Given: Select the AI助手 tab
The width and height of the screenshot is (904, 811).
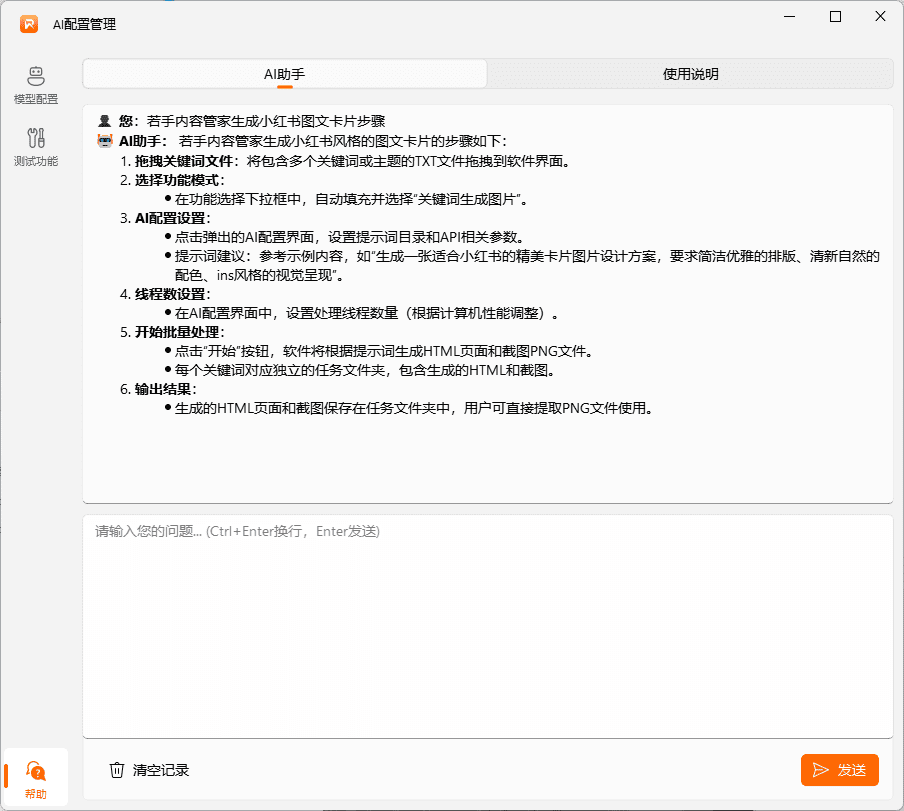Looking at the screenshot, I should 284,73.
